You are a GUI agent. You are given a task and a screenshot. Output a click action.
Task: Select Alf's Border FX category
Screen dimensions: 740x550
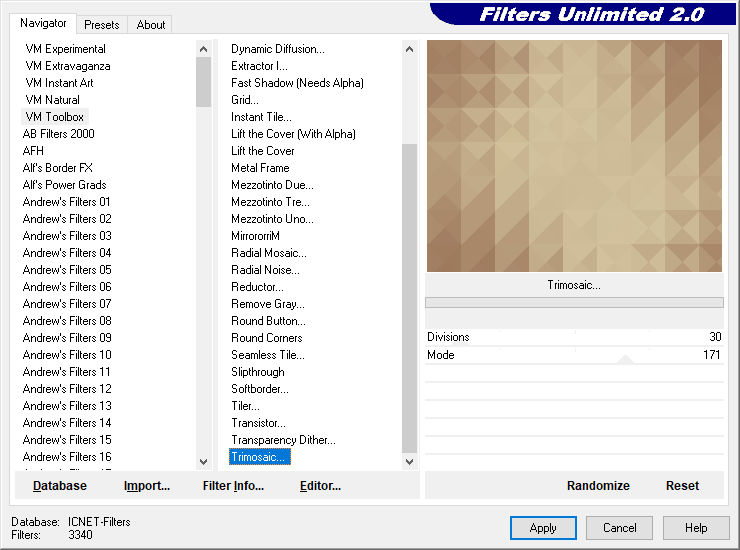58,168
